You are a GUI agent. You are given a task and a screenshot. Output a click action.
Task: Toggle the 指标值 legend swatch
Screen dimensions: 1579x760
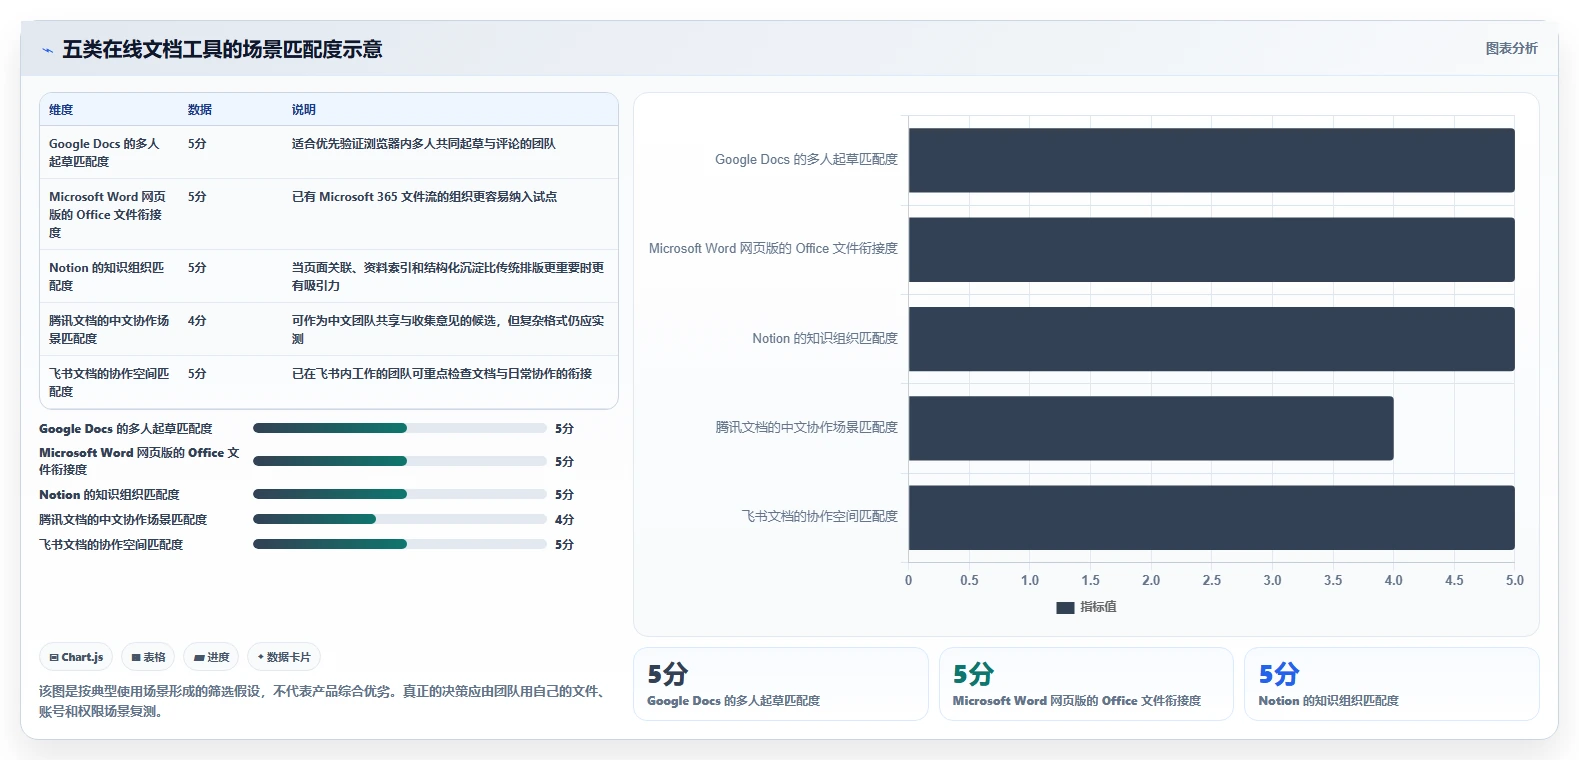[1065, 607]
